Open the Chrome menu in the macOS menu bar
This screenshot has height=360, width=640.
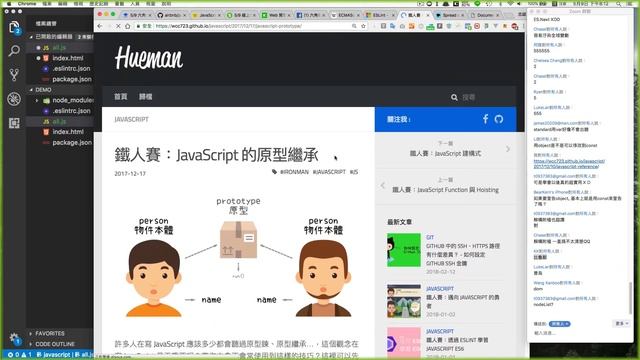pyautogui.click(x=27, y=3)
